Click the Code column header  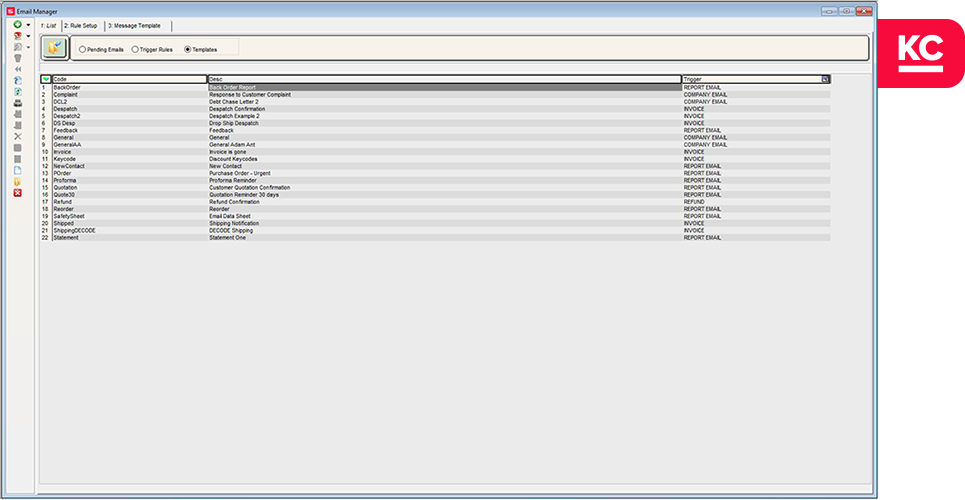pyautogui.click(x=129, y=79)
